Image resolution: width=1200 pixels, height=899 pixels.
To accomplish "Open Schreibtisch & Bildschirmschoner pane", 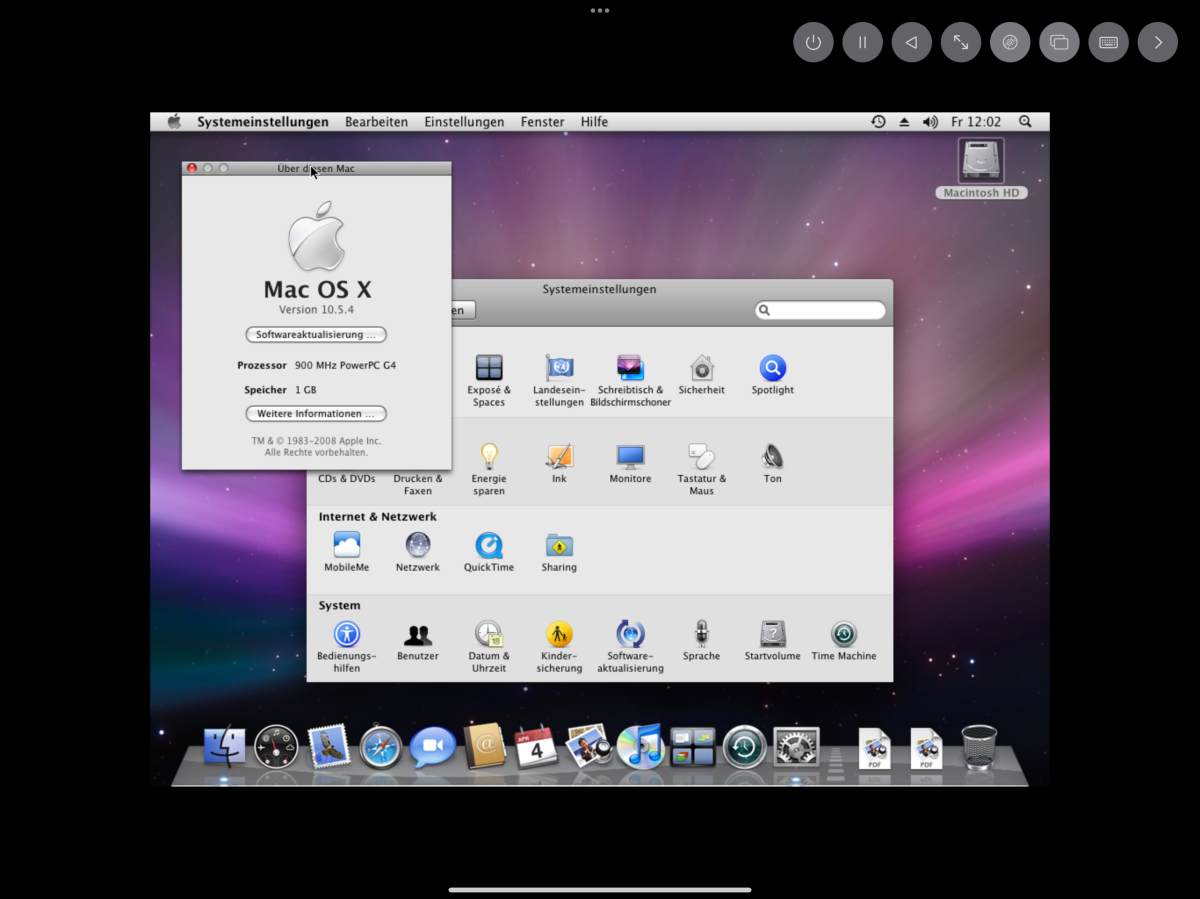I will pyautogui.click(x=630, y=380).
